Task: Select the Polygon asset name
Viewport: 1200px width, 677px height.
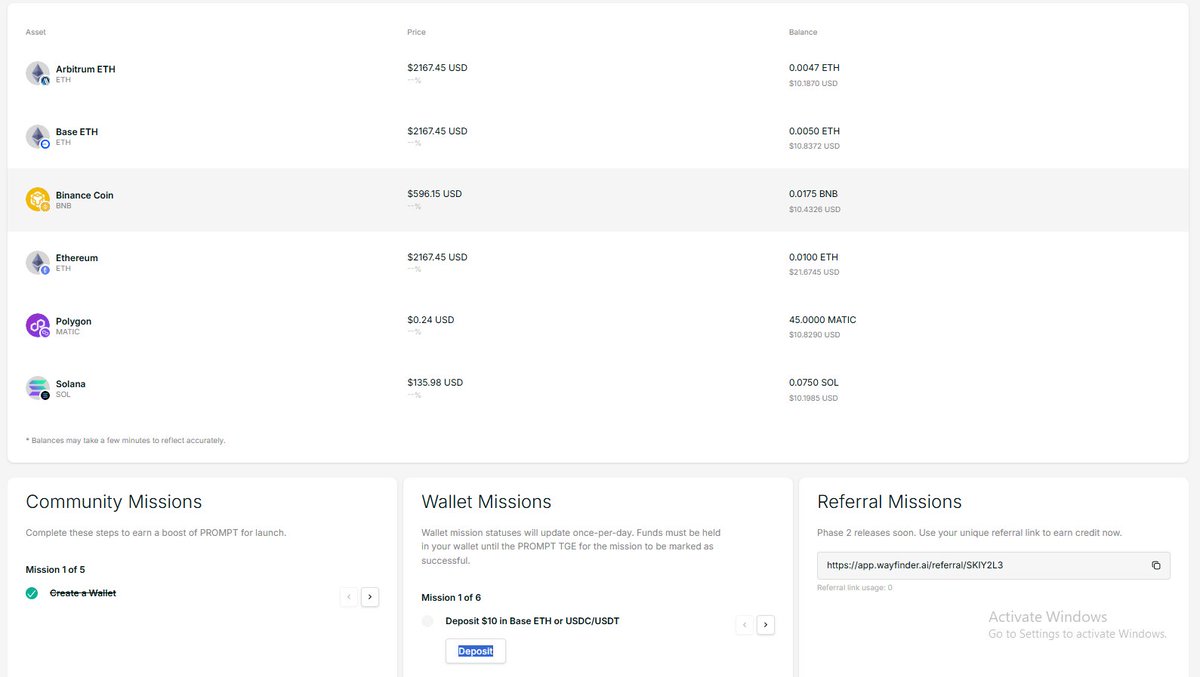Action: coord(74,321)
